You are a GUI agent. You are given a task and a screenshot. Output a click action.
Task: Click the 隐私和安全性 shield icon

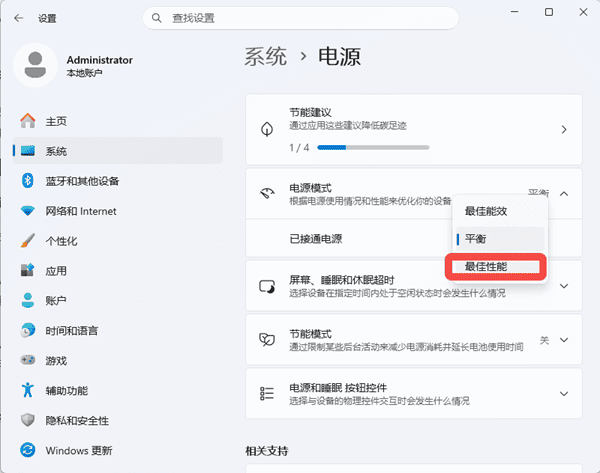(28, 420)
